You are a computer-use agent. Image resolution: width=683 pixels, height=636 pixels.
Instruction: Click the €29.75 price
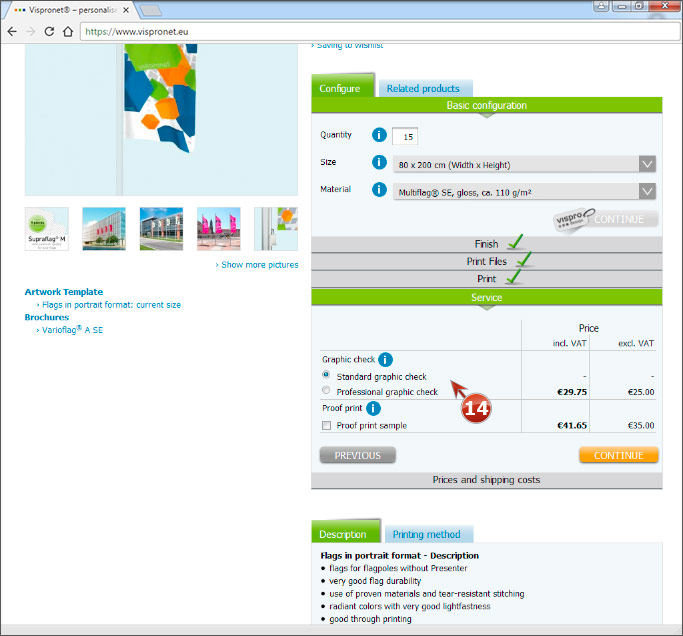[572, 392]
